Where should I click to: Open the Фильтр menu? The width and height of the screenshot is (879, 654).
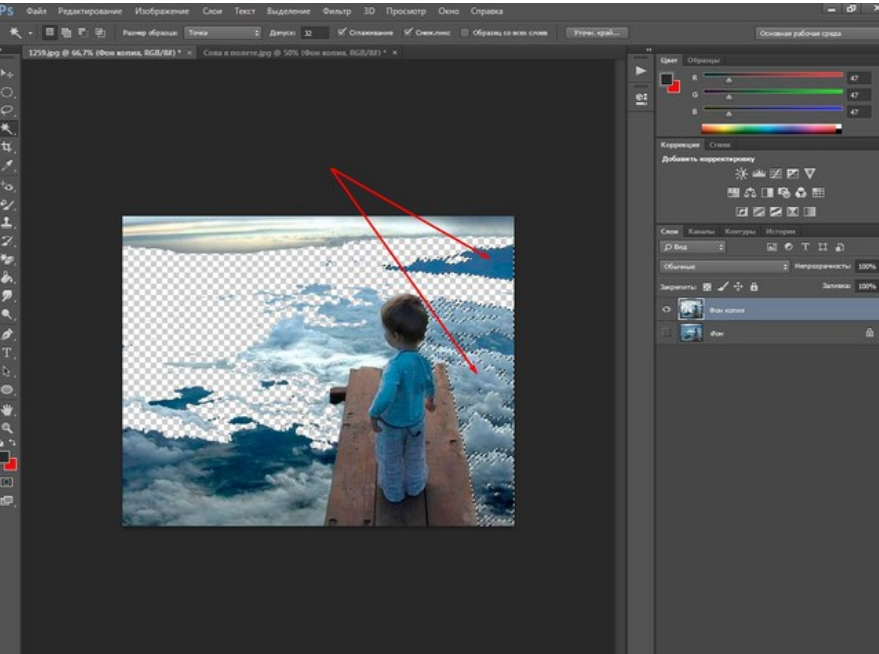[x=337, y=11]
